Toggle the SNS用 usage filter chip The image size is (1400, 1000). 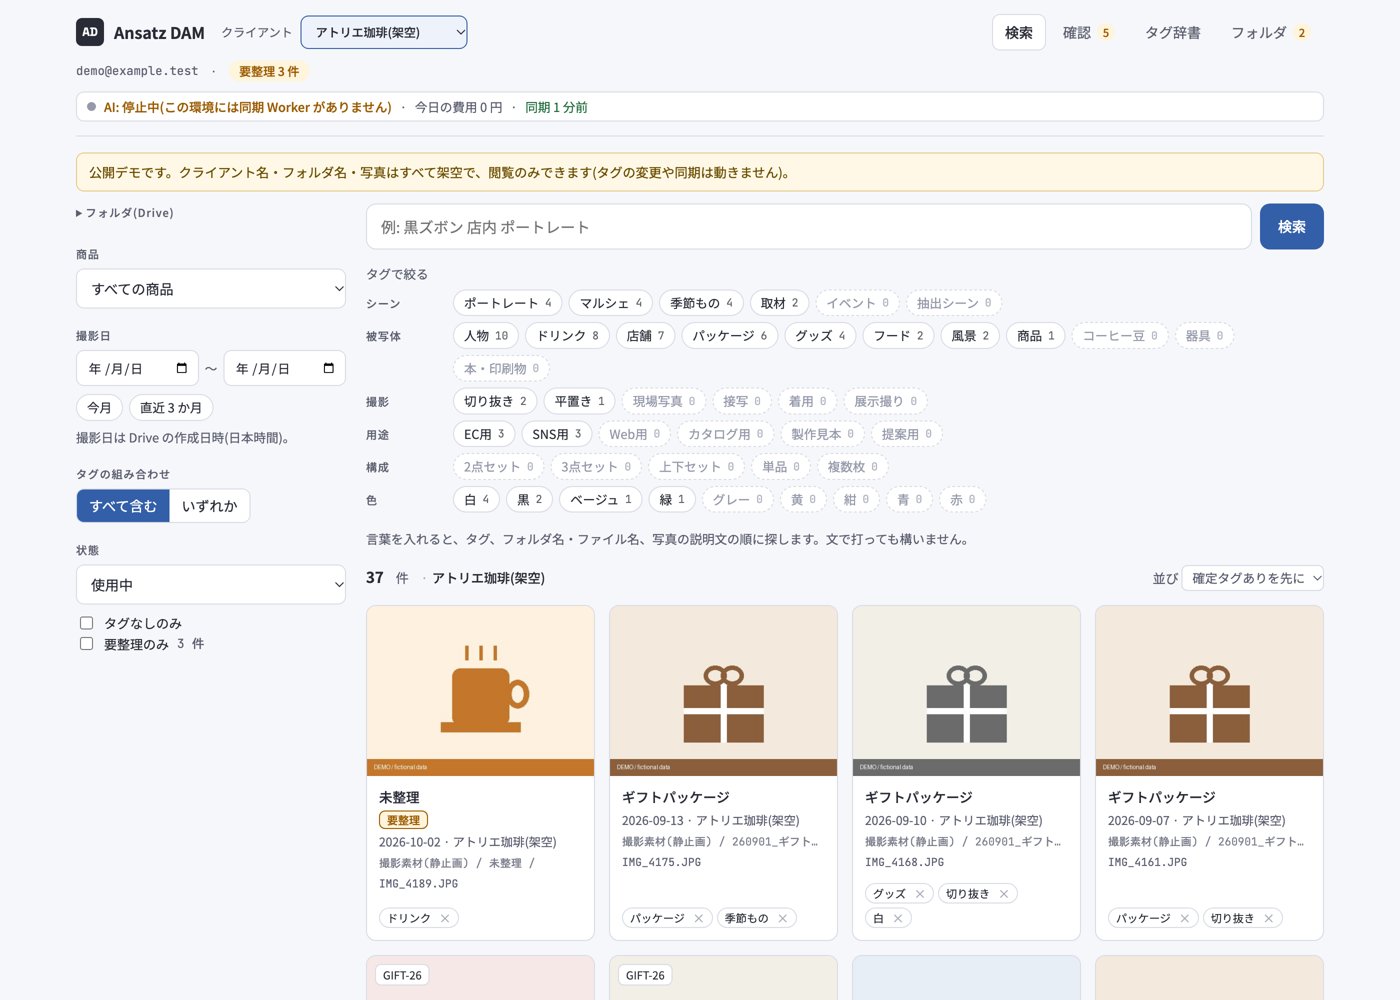pos(557,434)
